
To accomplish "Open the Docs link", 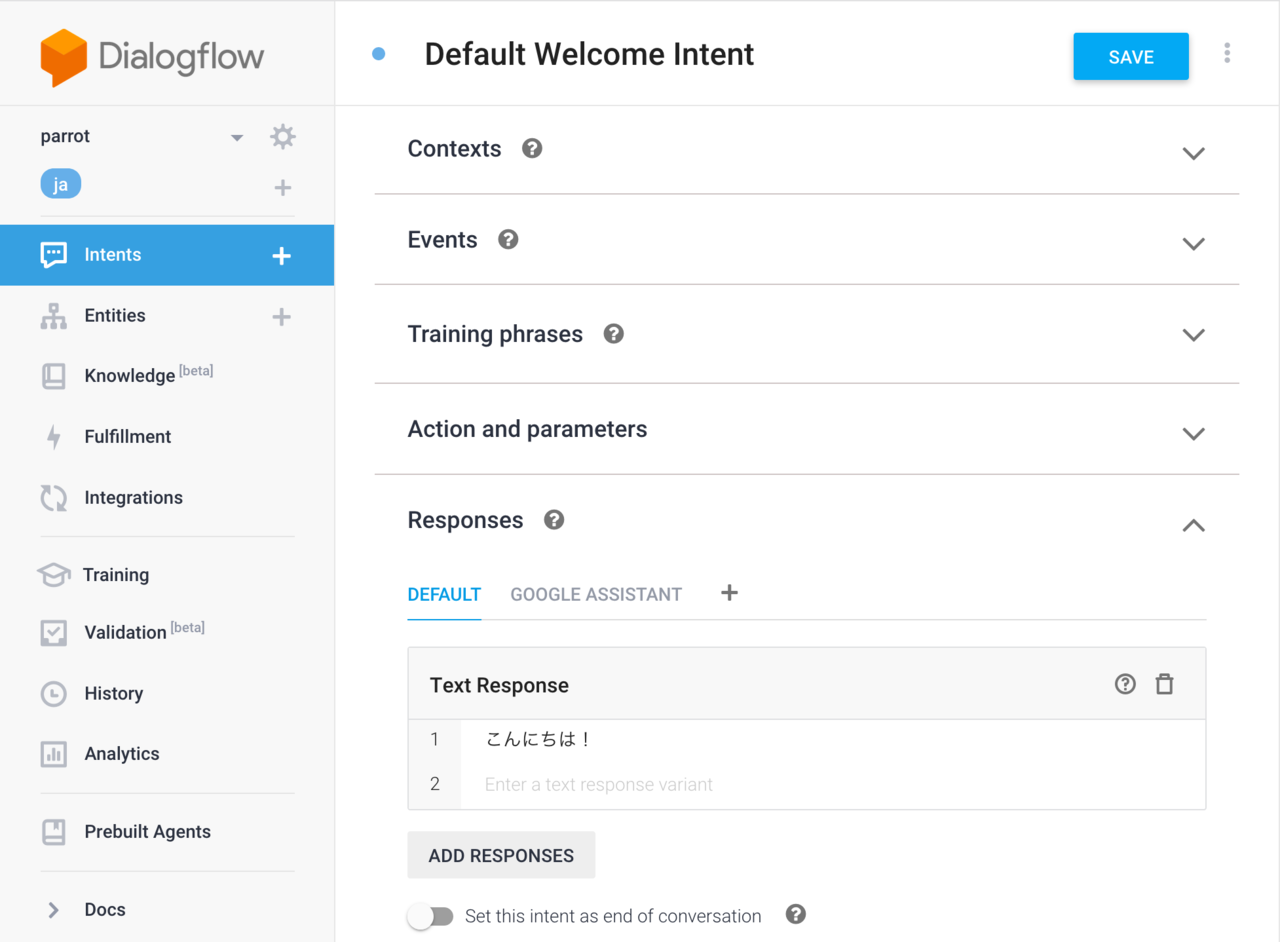I will [105, 910].
